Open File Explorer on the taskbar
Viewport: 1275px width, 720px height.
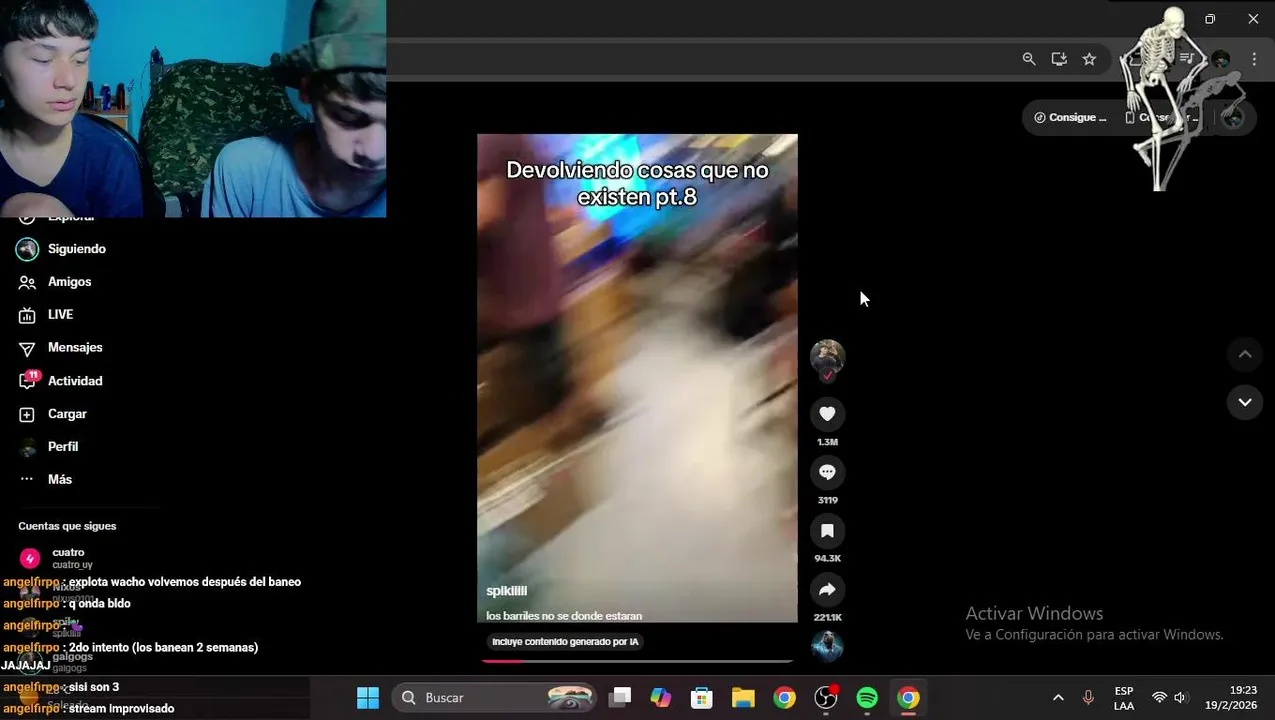pyautogui.click(x=743, y=698)
